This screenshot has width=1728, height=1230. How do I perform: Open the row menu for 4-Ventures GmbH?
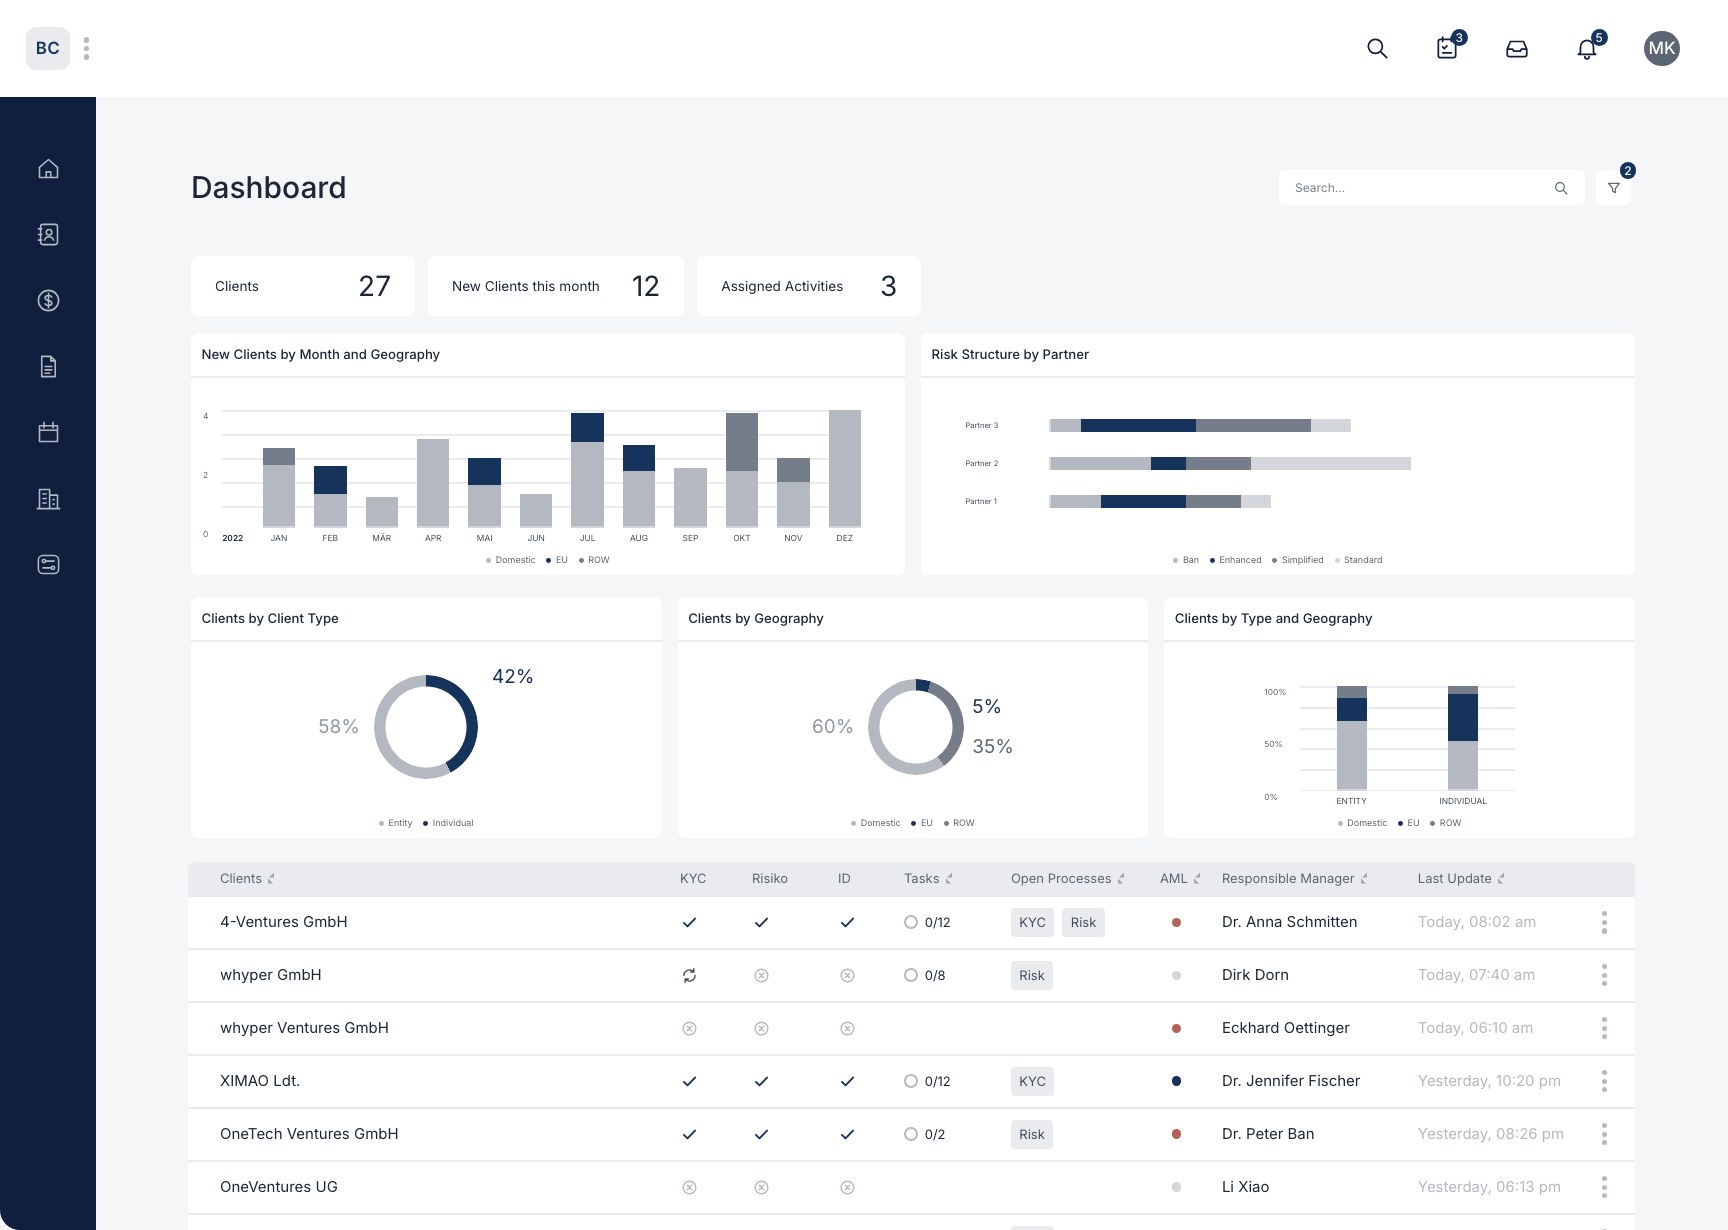[x=1604, y=922]
